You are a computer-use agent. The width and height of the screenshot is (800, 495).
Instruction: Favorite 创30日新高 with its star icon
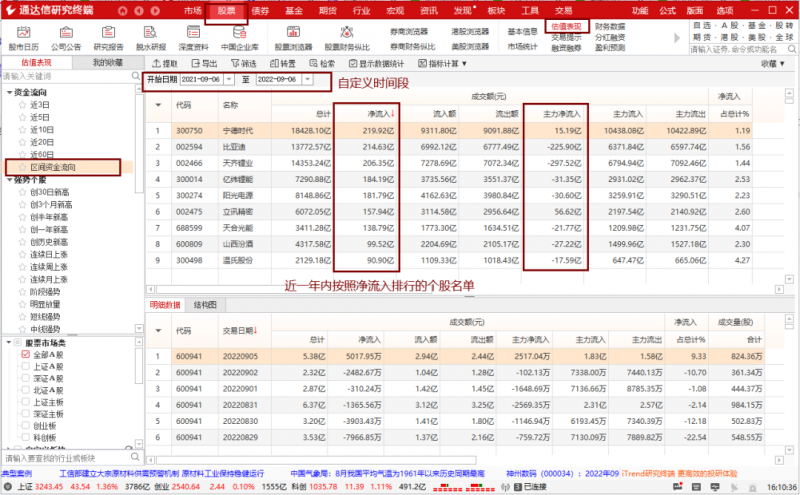pos(22,192)
